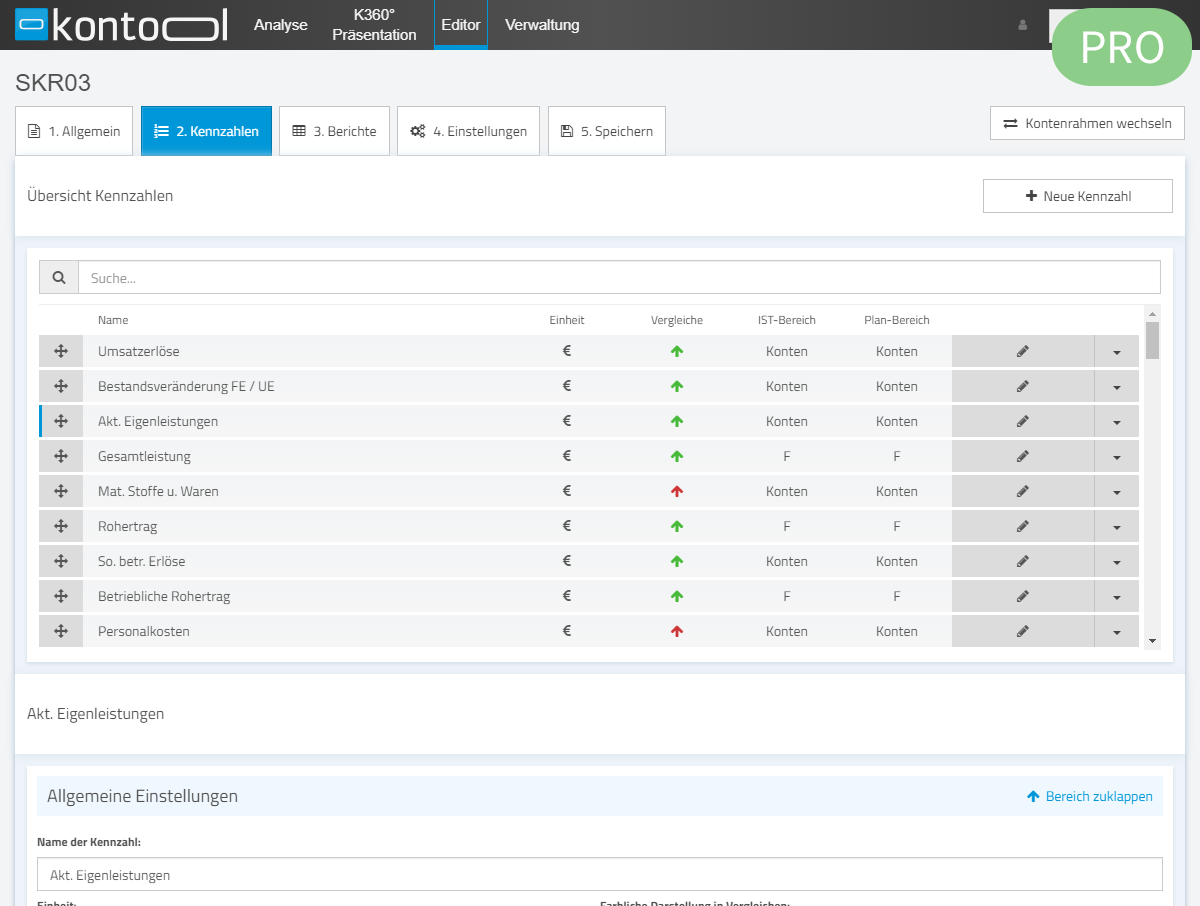The image size is (1200, 906).
Task: Click the move handle beside Personalkosten
Action: [61, 631]
